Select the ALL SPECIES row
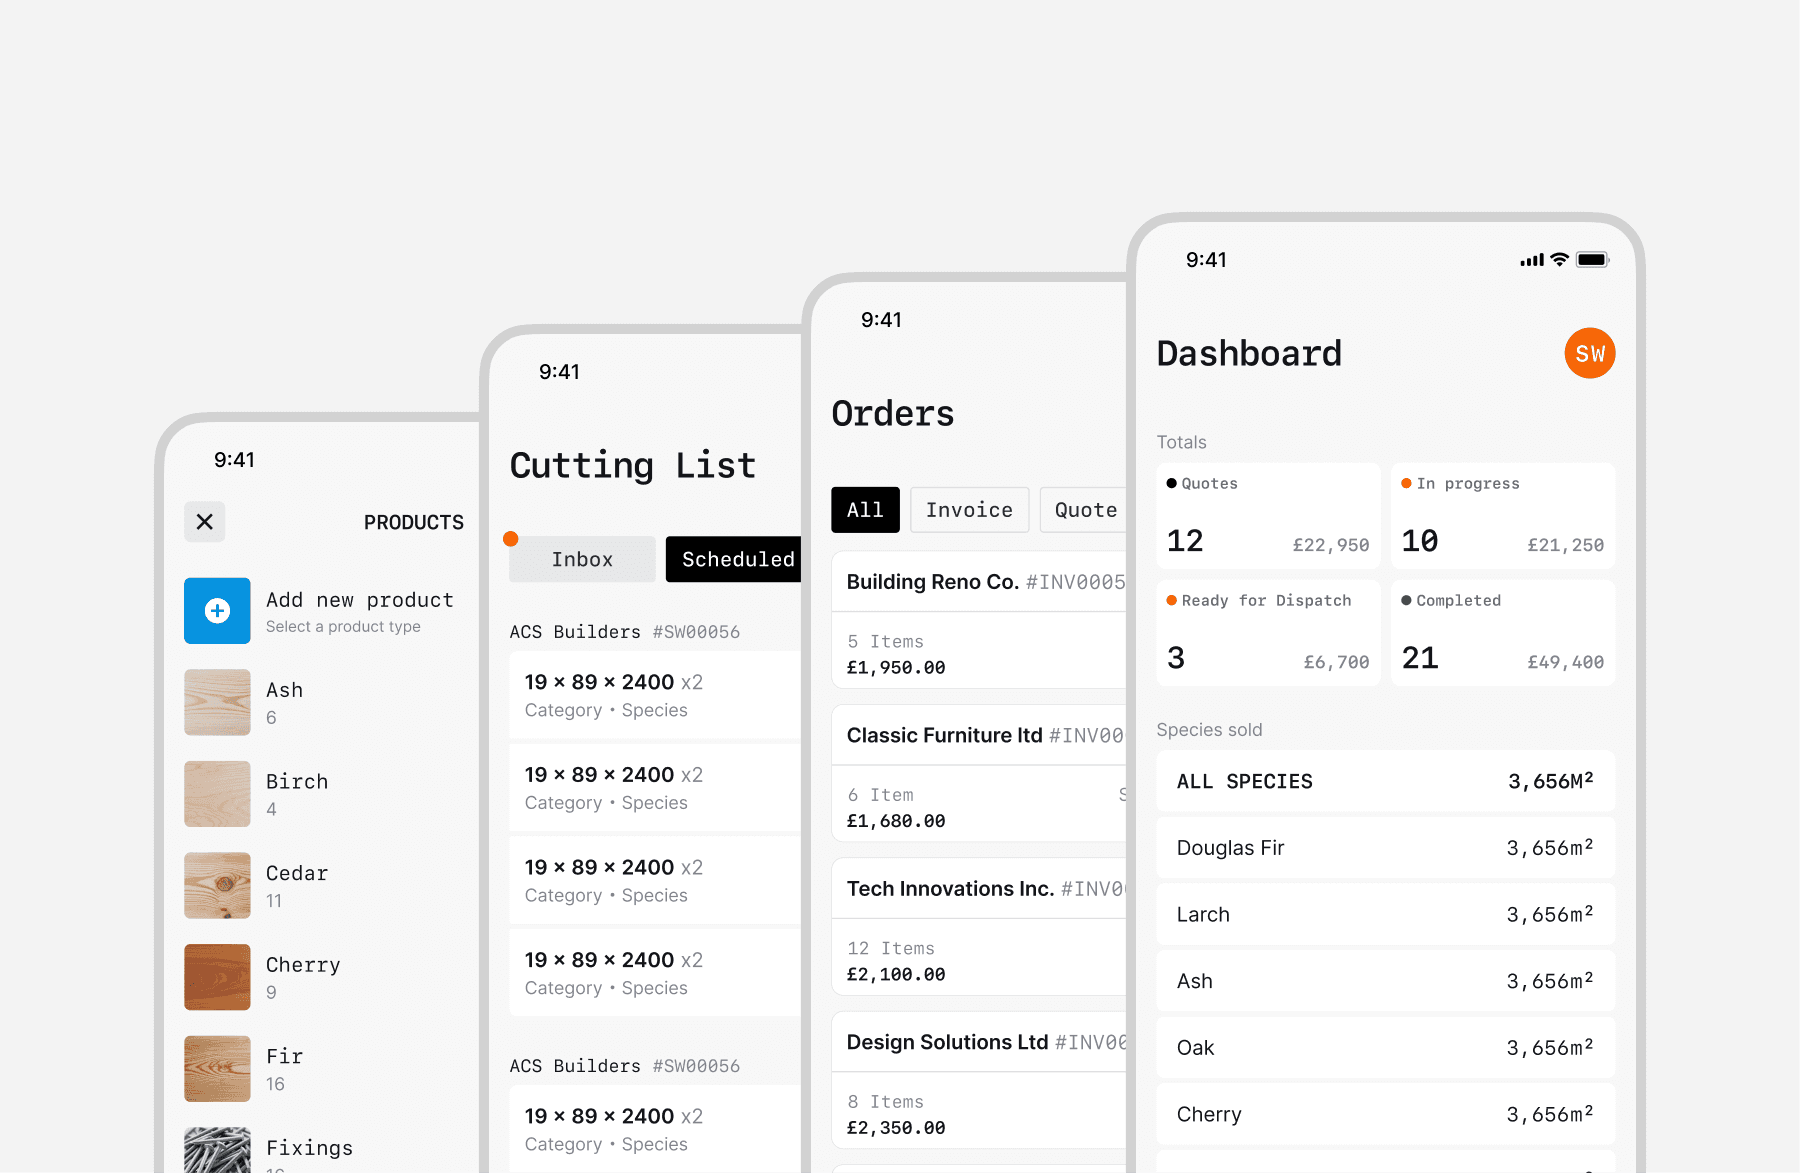Viewport: 1800px width, 1173px height. tap(1386, 781)
